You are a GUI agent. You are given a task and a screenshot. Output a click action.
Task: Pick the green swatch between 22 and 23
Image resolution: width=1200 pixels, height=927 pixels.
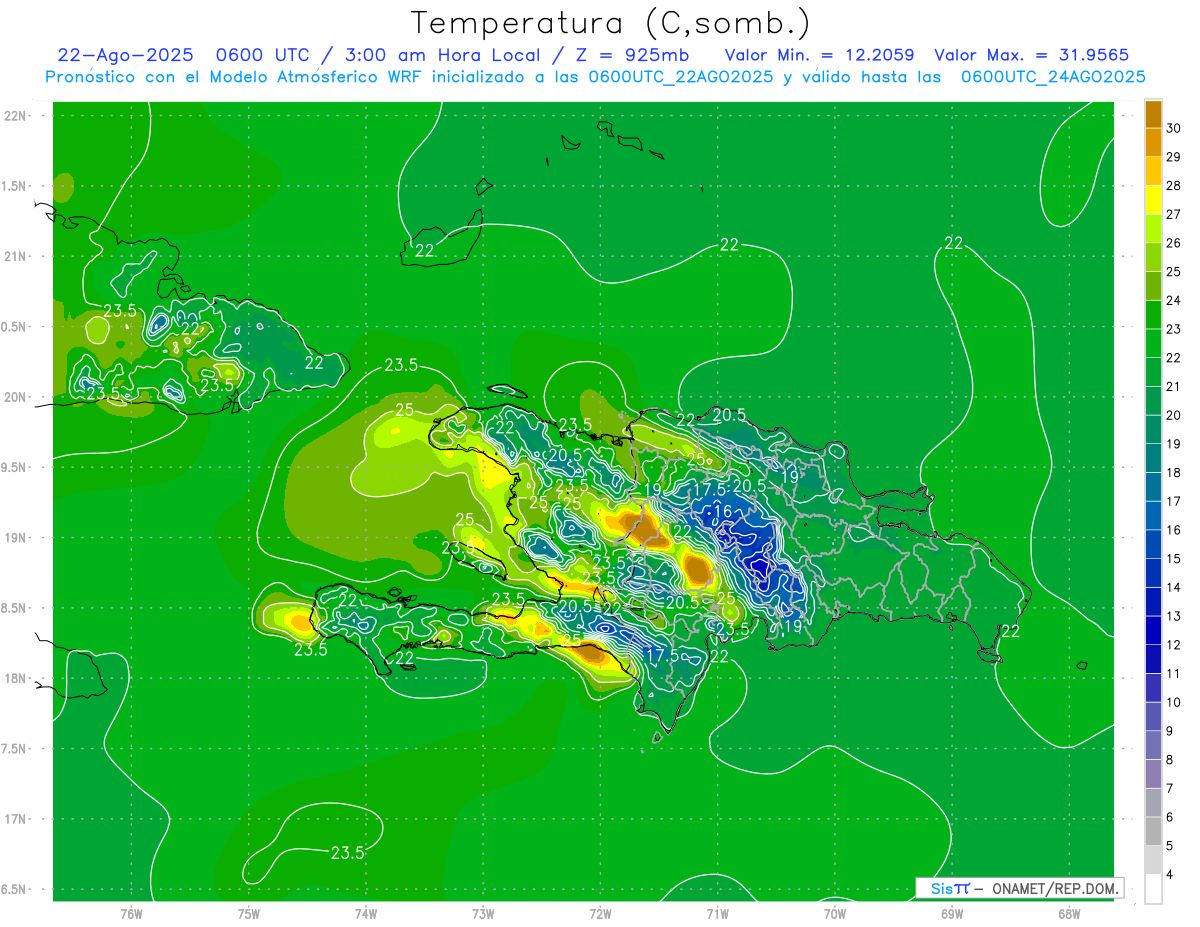pyautogui.click(x=1153, y=343)
